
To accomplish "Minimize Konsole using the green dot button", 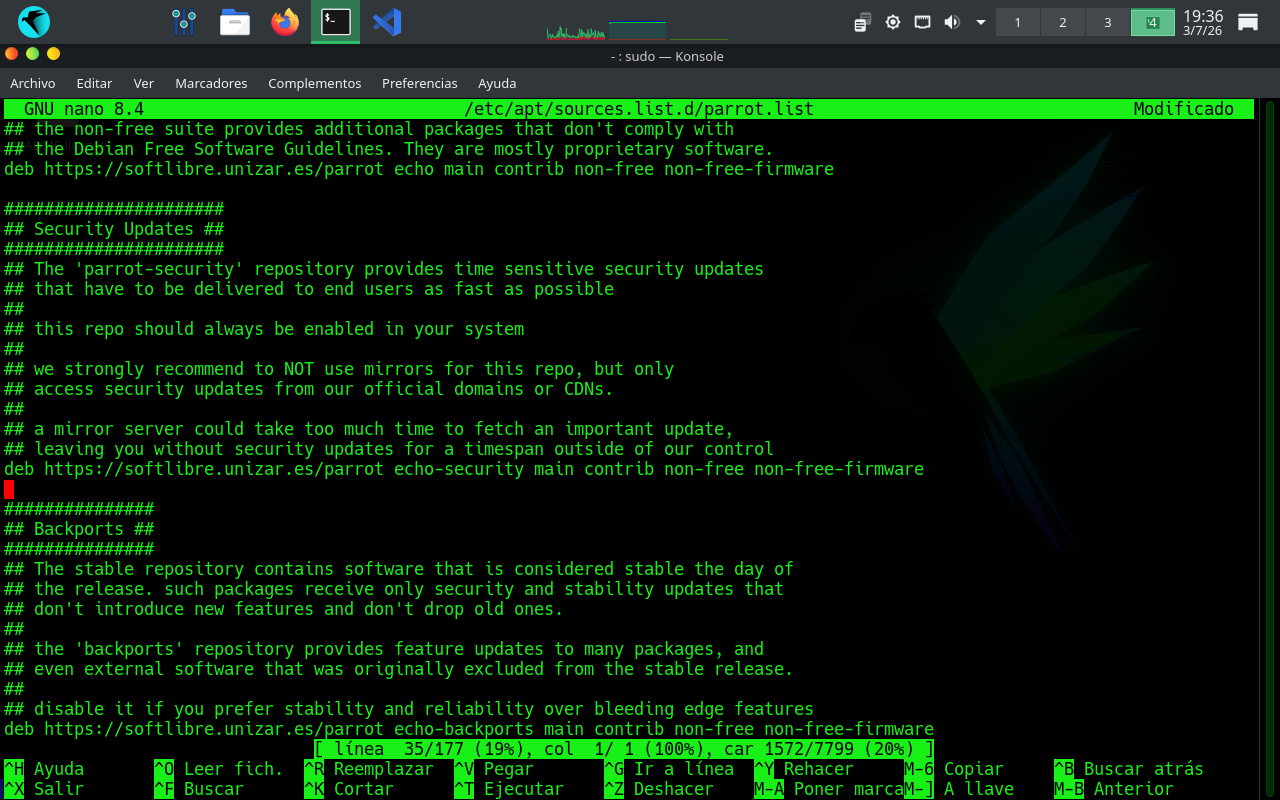I will 32,54.
